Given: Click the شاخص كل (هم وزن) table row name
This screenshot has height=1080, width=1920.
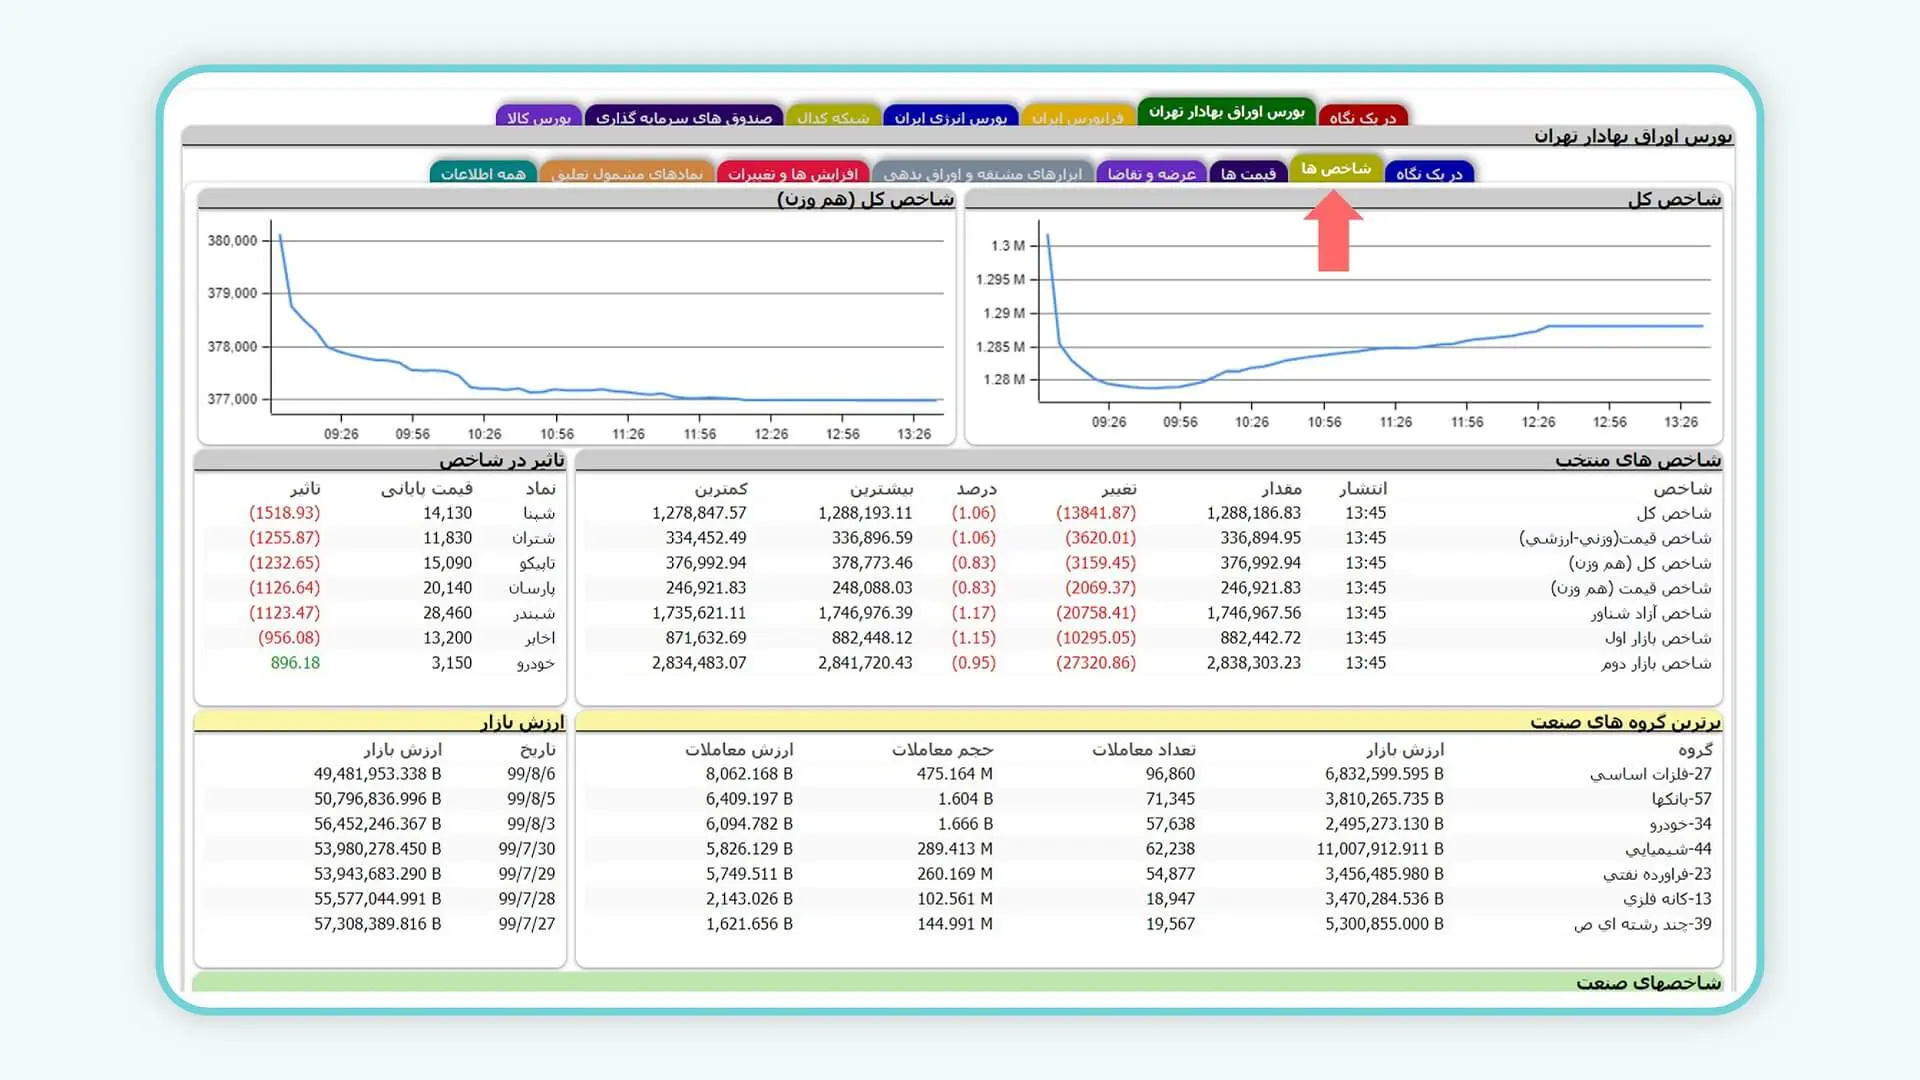Looking at the screenshot, I should pos(1640,563).
